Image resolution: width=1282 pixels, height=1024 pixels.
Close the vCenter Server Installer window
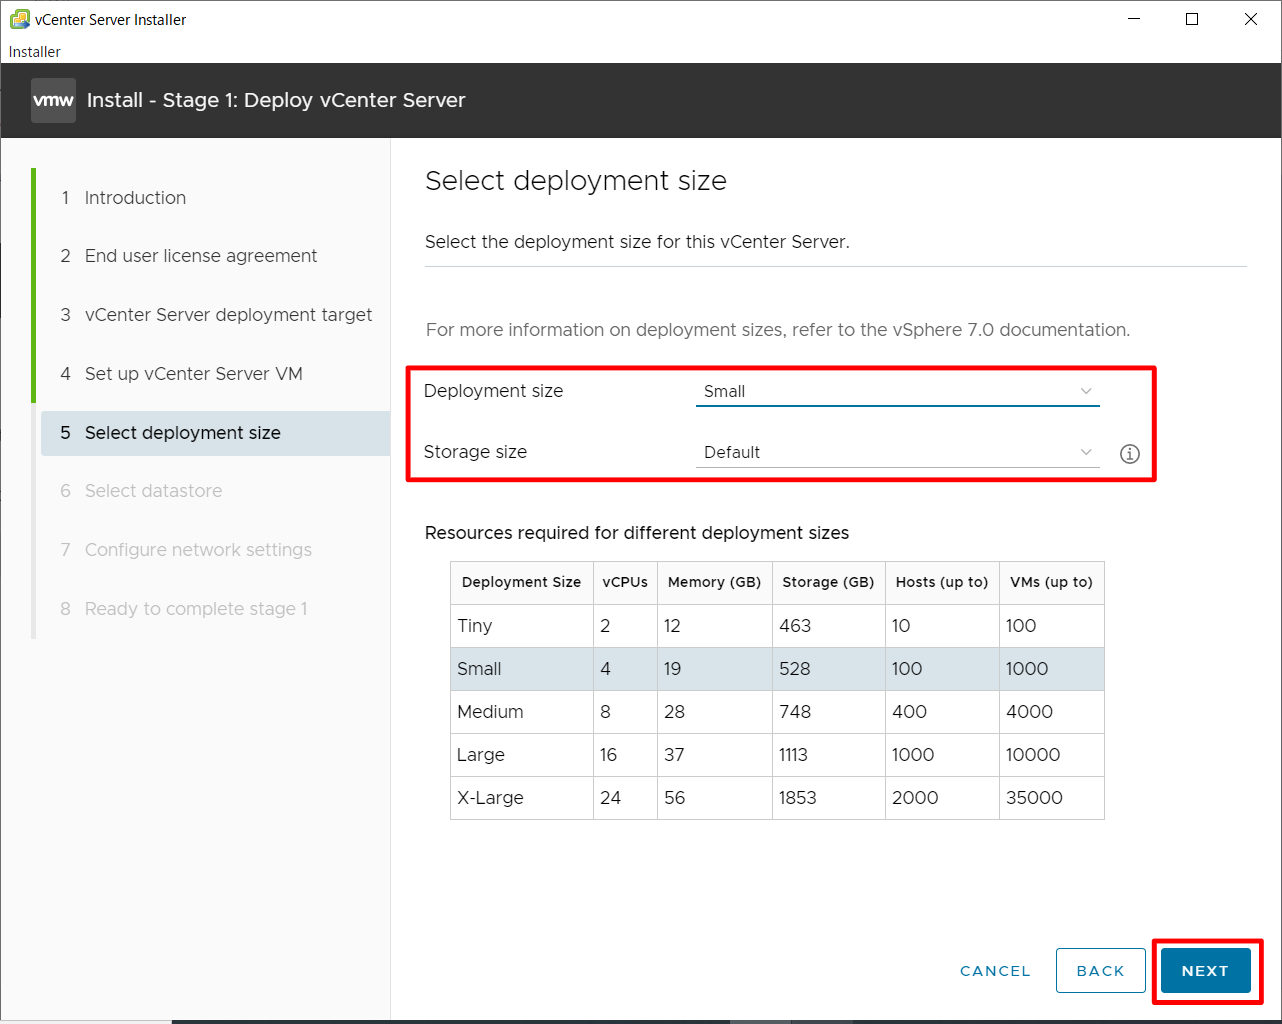click(1251, 19)
